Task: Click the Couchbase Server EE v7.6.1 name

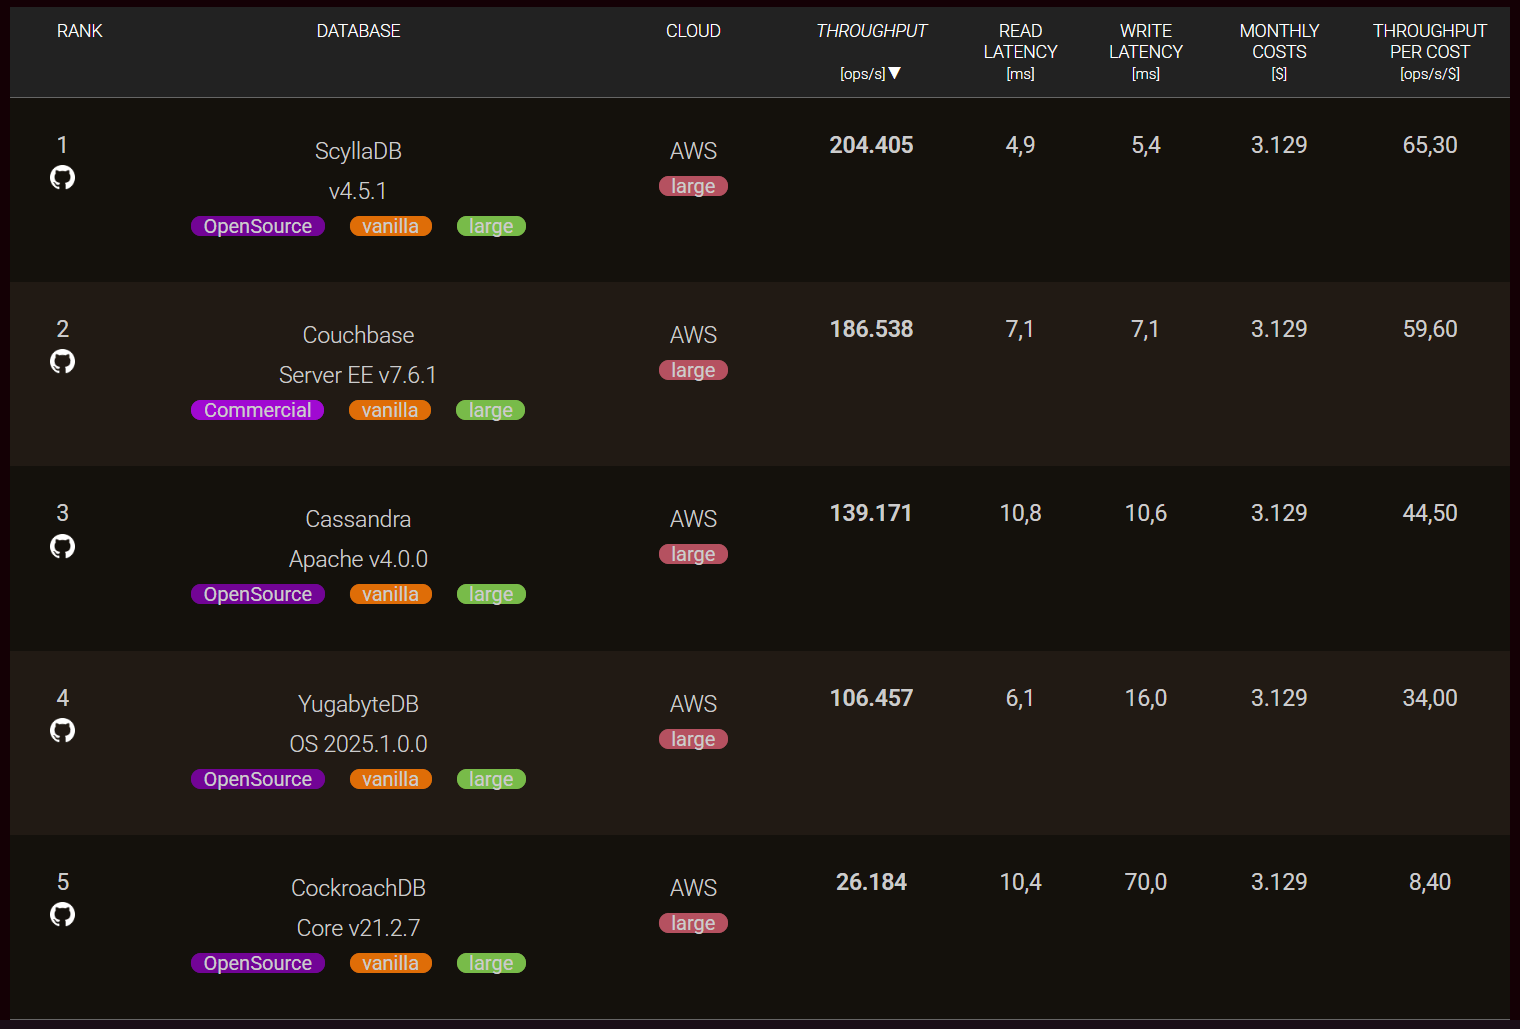Action: (x=358, y=374)
